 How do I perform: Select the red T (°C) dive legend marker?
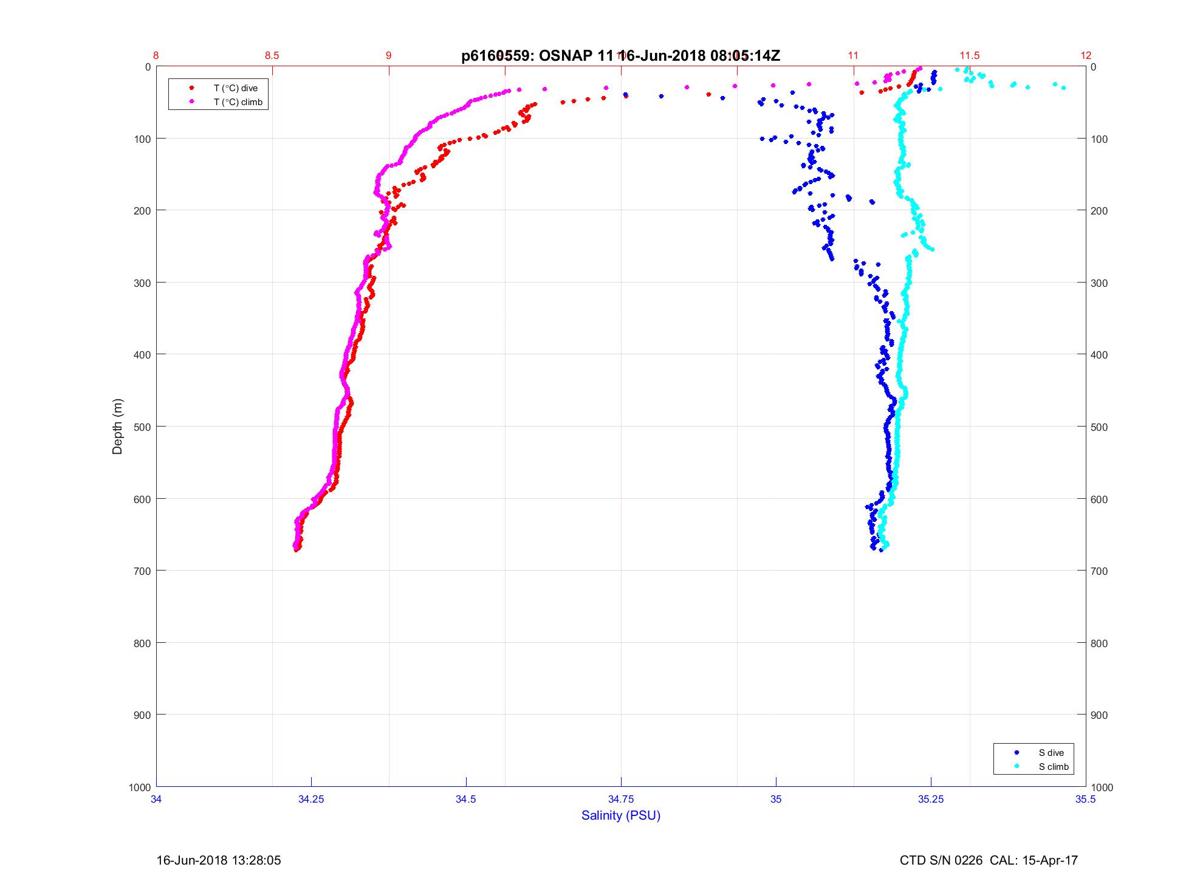[x=191, y=88]
